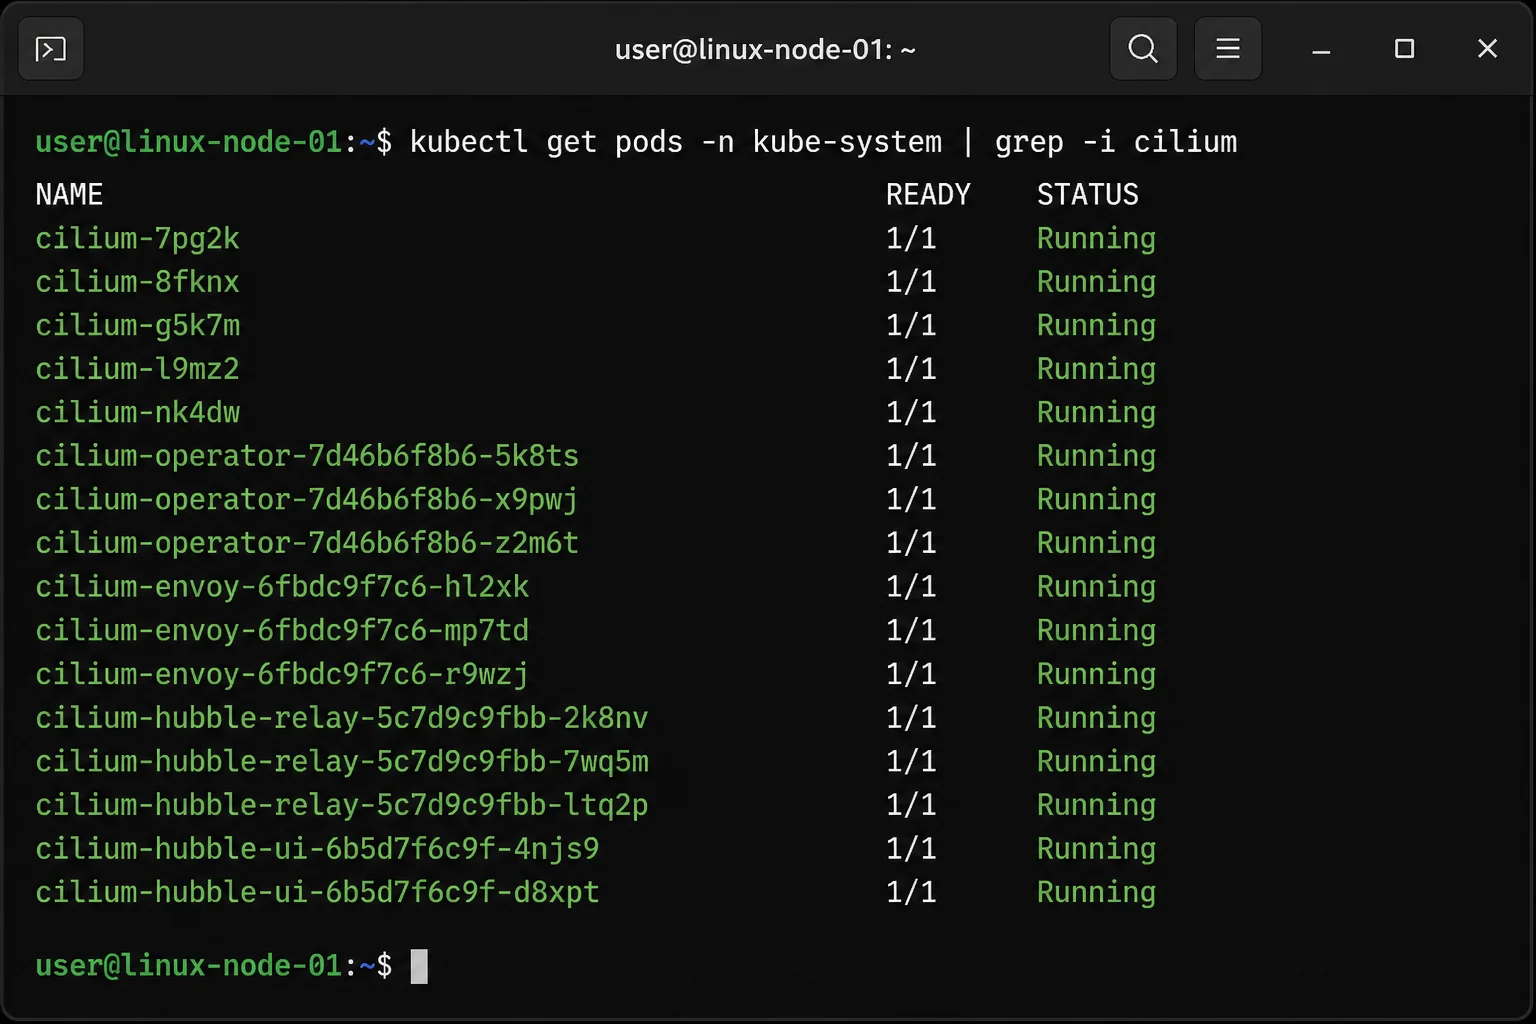This screenshot has height=1024, width=1536.
Task: Select pod cilium-operator-7d46b6f8b6-z2m6t
Action: click(x=307, y=544)
